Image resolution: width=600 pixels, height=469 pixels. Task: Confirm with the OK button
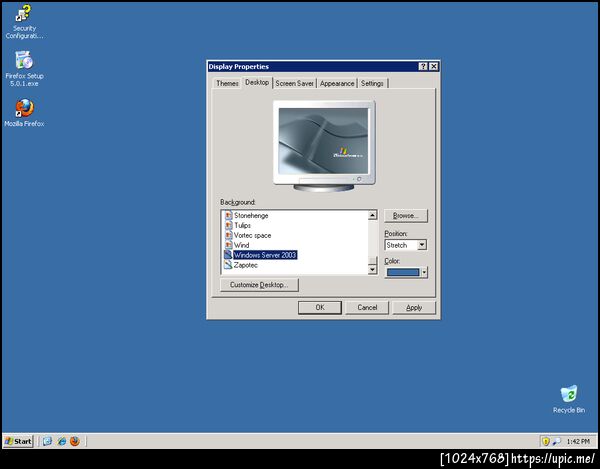click(x=320, y=308)
